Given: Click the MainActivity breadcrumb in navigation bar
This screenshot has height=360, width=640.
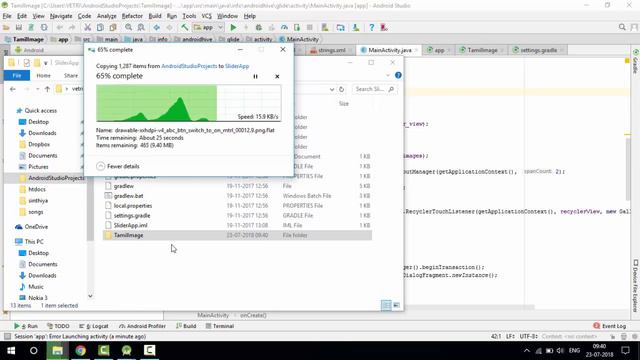Looking at the screenshot, I should click(x=298, y=39).
